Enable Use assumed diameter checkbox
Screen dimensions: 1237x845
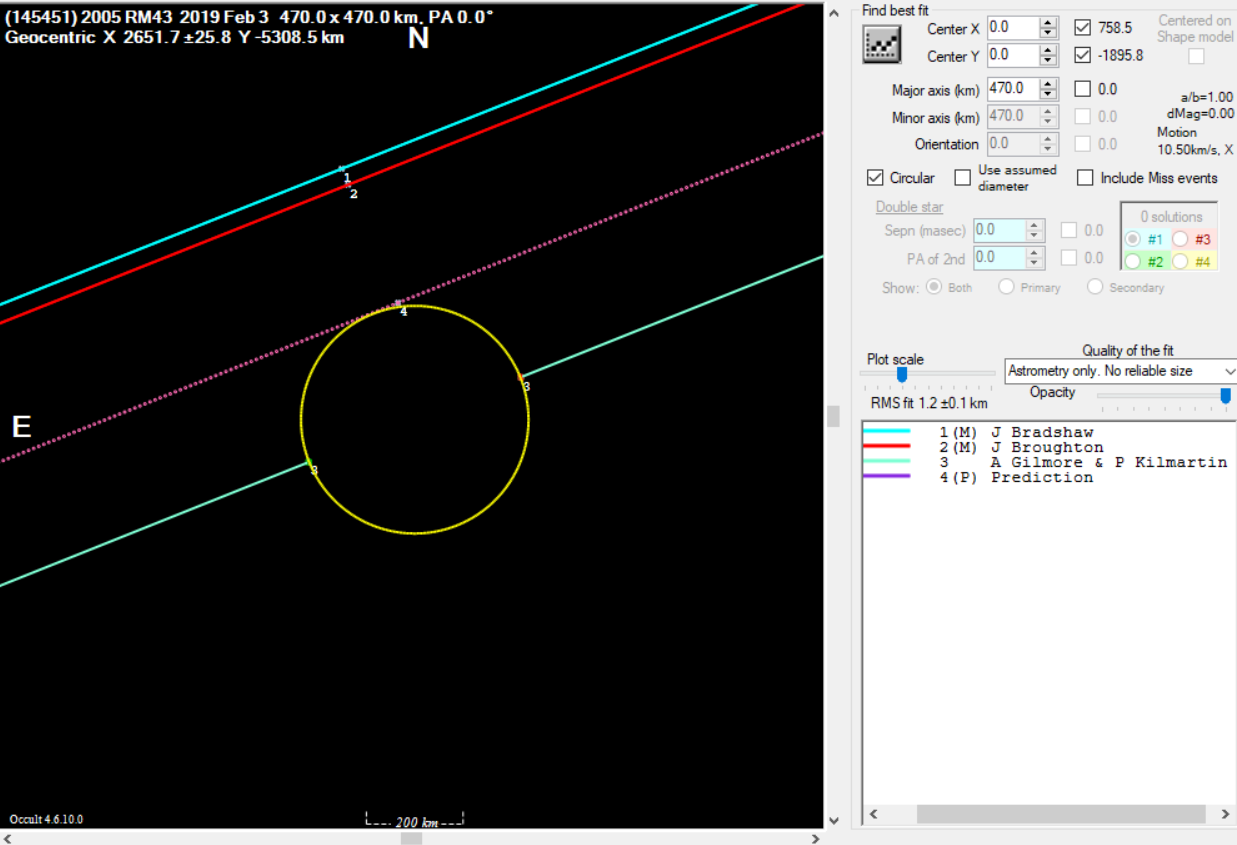(x=962, y=178)
